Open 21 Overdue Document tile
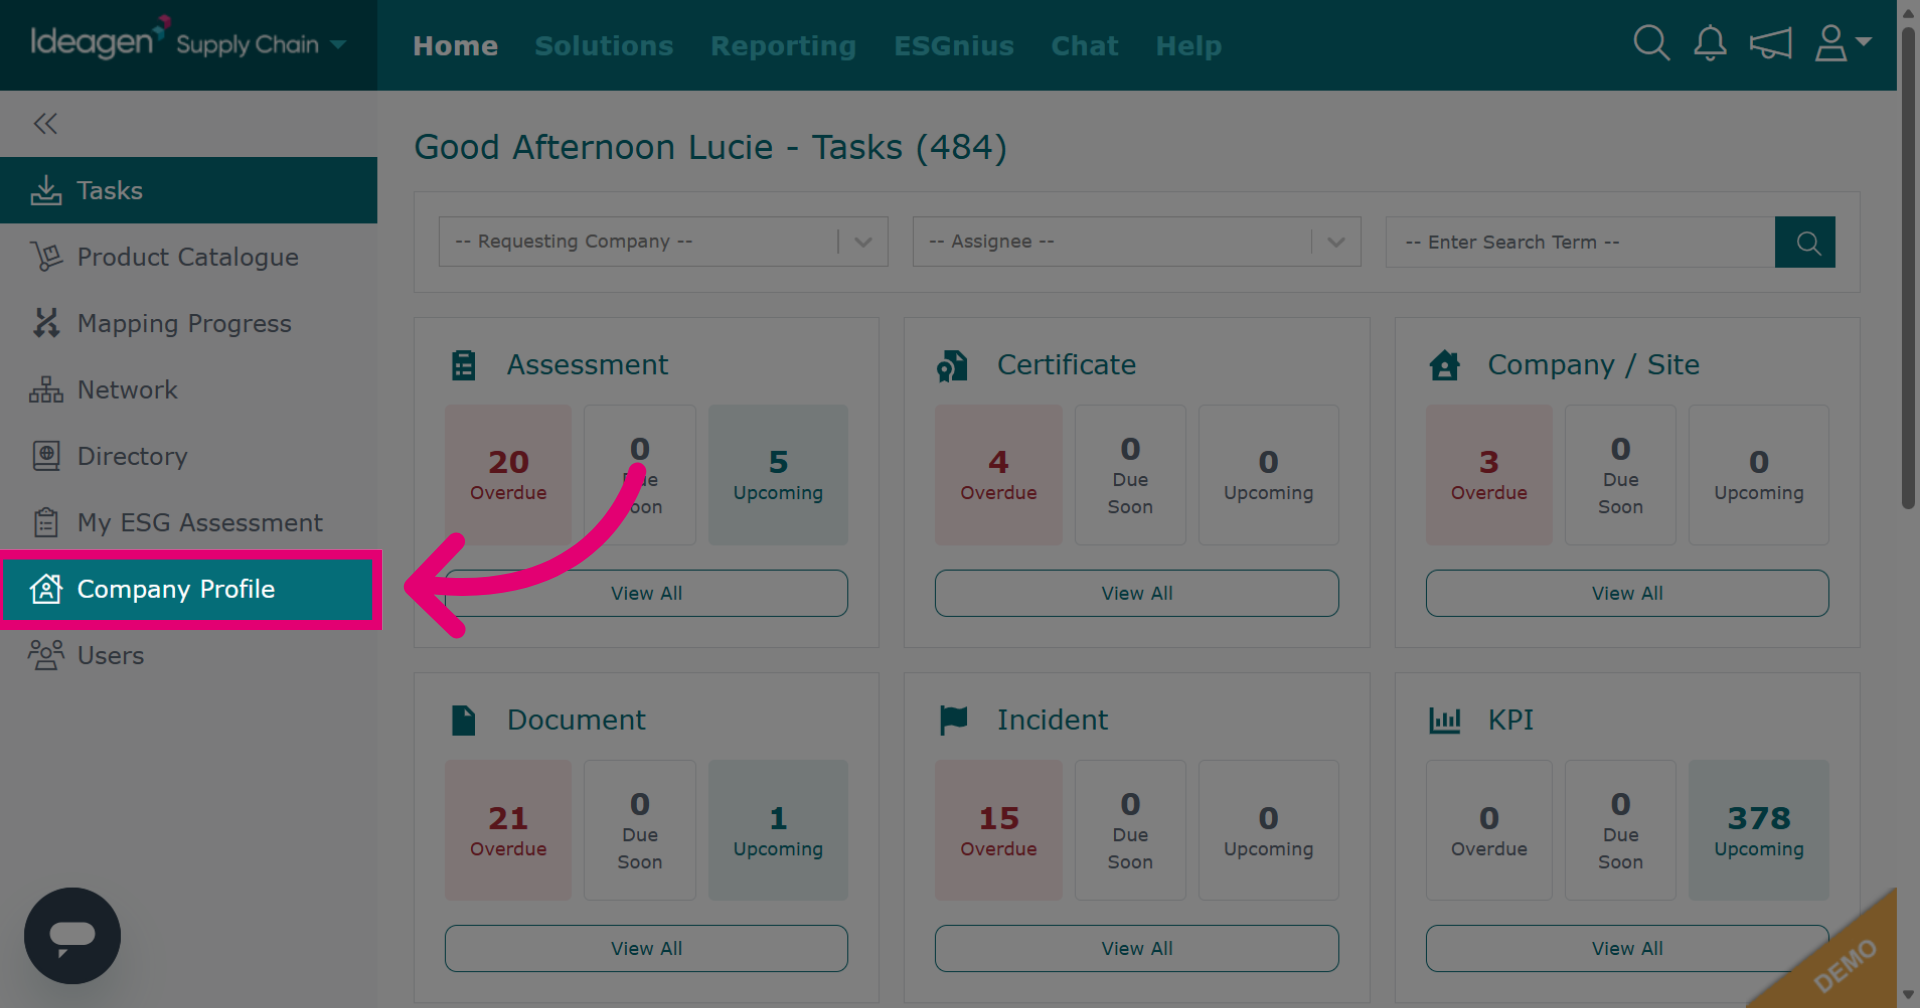This screenshot has height=1008, width=1920. click(508, 830)
